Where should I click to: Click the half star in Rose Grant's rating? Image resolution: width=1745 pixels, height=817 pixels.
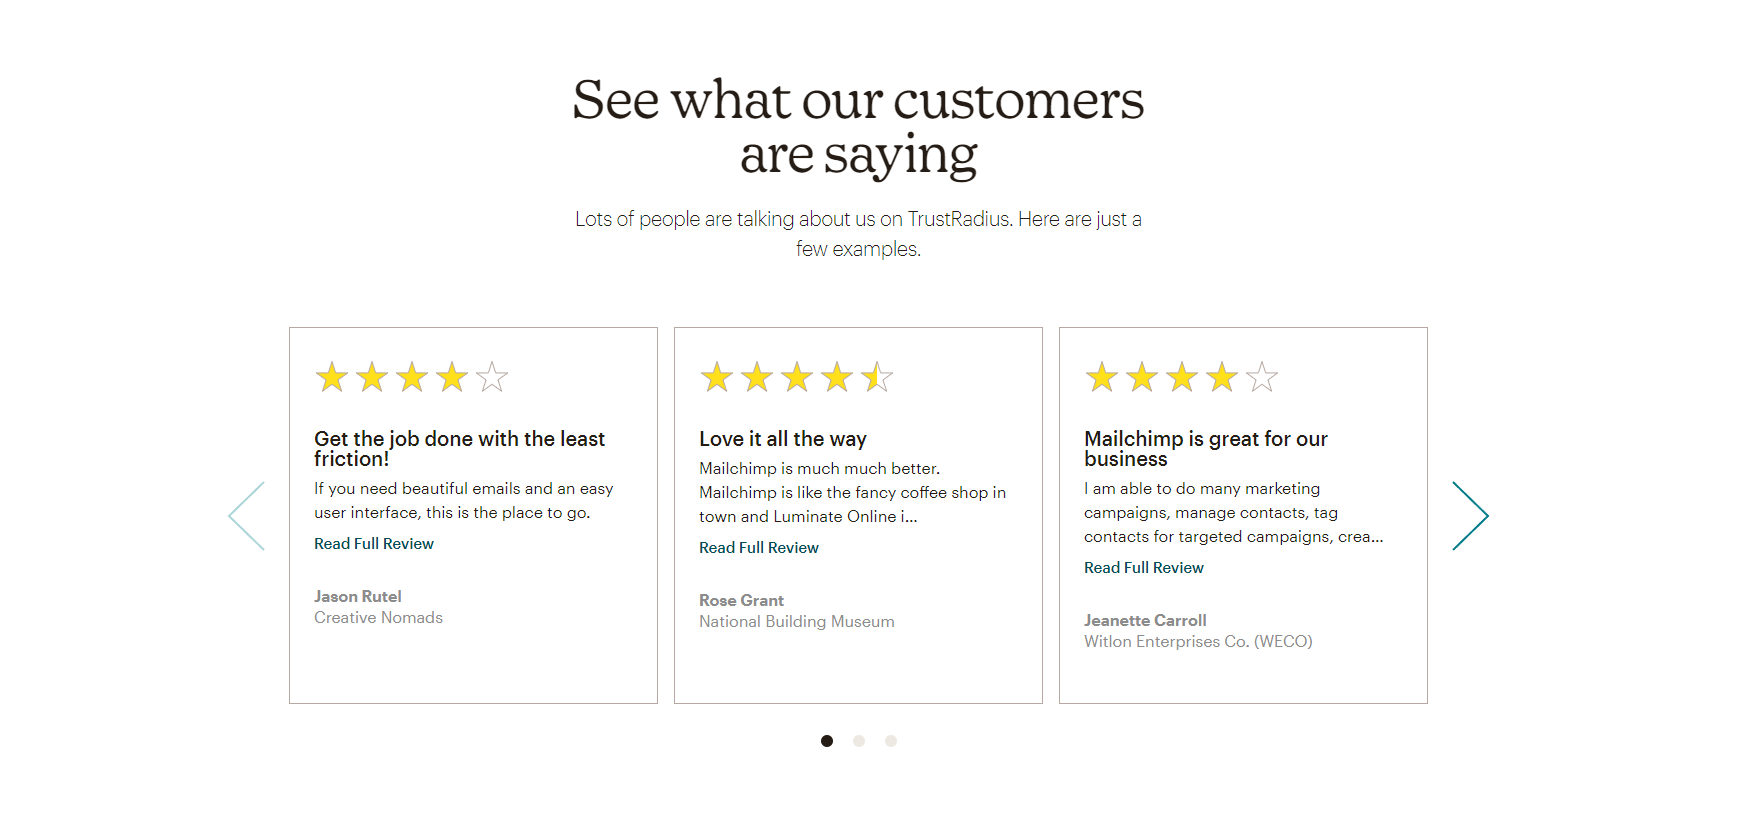click(877, 377)
